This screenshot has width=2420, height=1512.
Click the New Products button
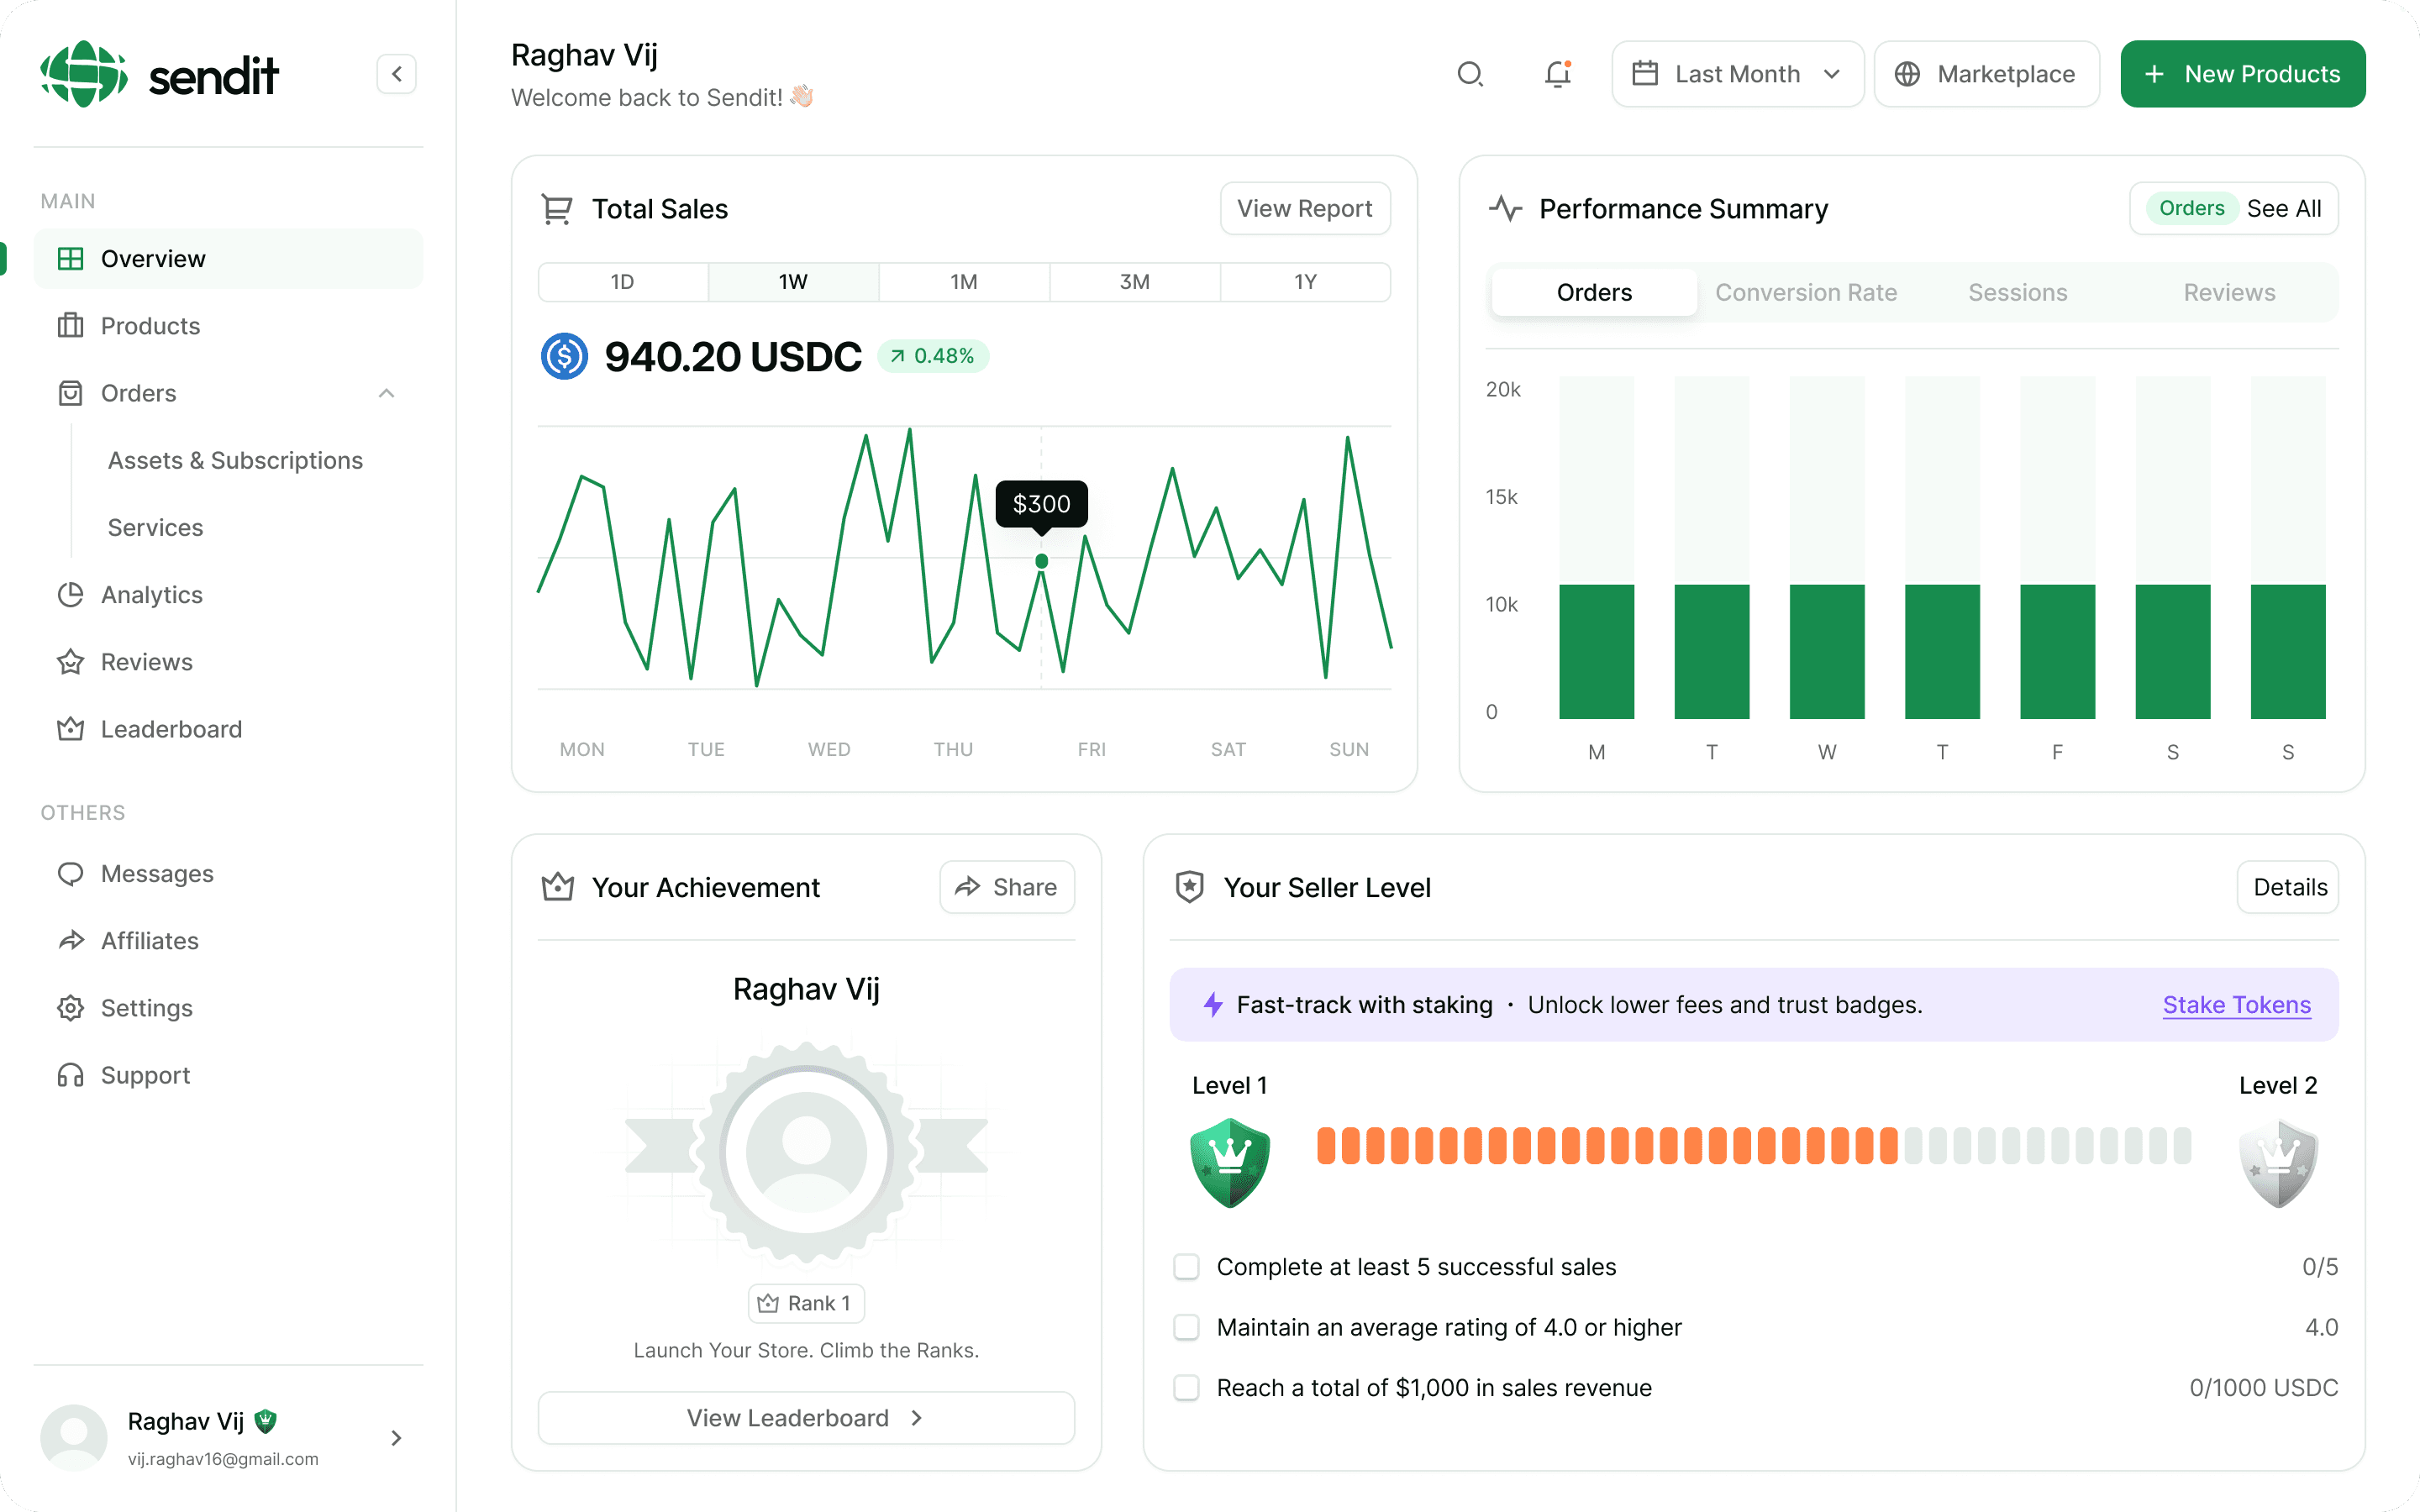2243,73
